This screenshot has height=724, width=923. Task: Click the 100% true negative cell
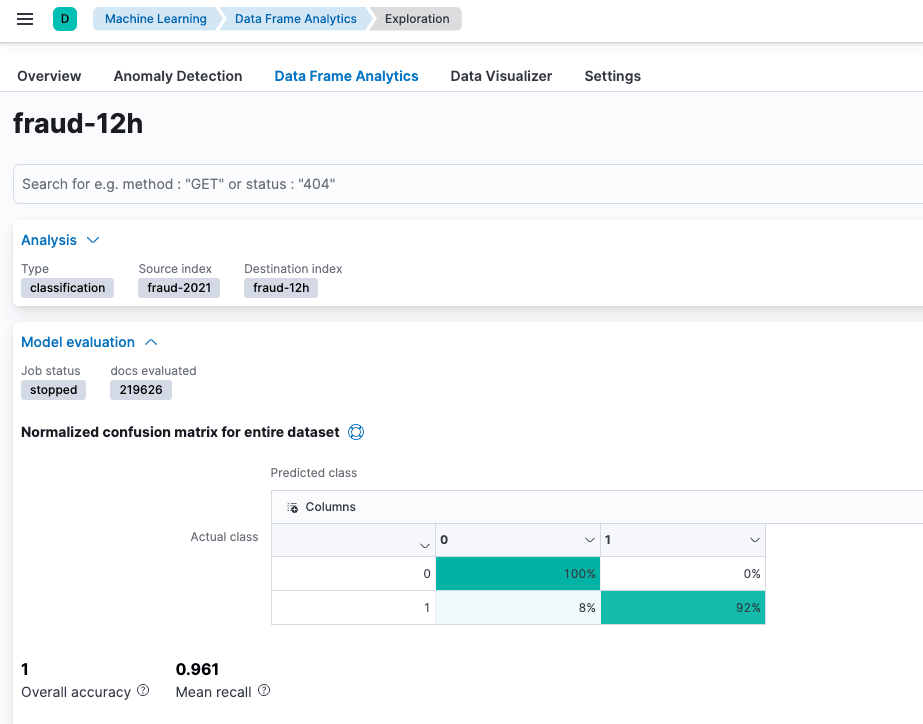coord(518,574)
